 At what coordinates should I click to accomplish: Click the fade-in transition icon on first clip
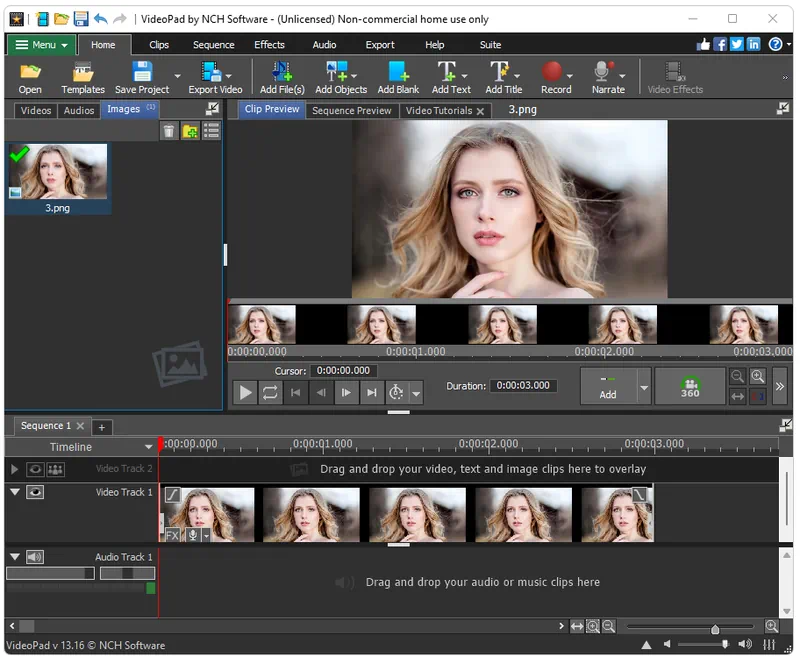(172, 494)
